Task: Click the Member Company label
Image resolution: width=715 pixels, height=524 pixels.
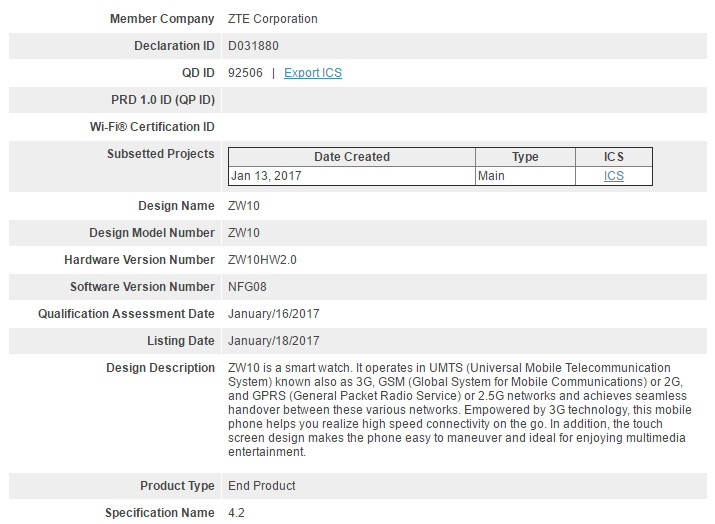Action: (x=162, y=19)
